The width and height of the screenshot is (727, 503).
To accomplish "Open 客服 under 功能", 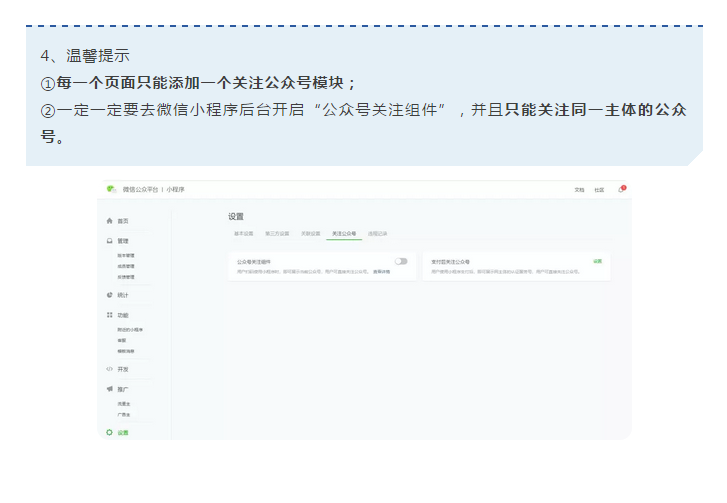I will [x=121, y=340].
